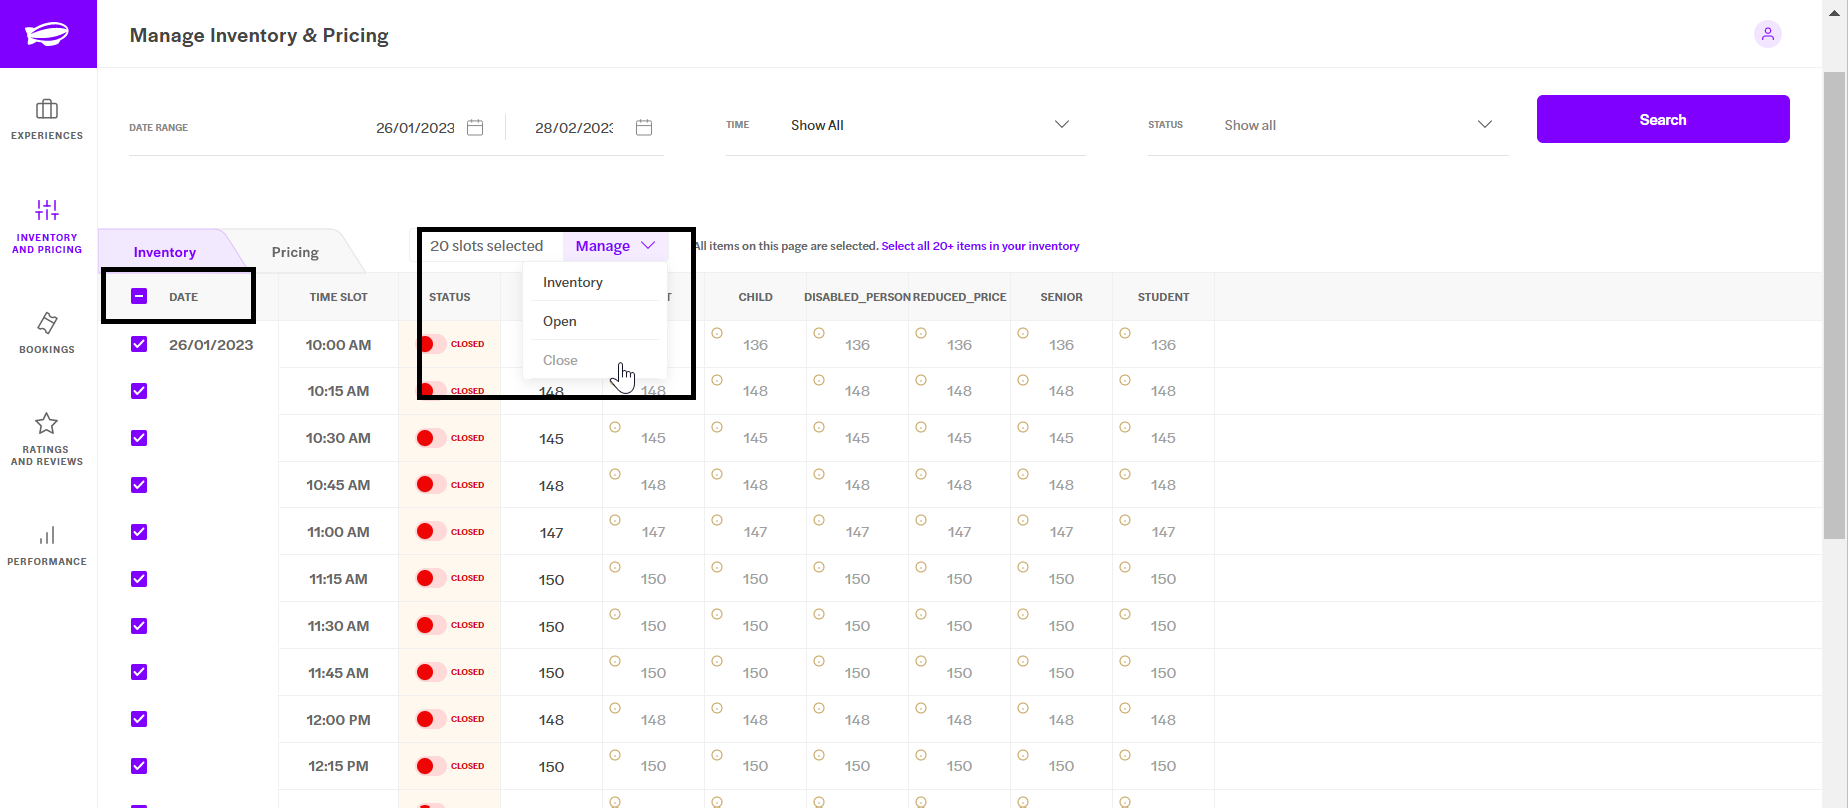Collapse the Manage dropdown
Image resolution: width=1848 pixels, height=808 pixels.
pyautogui.click(x=615, y=246)
